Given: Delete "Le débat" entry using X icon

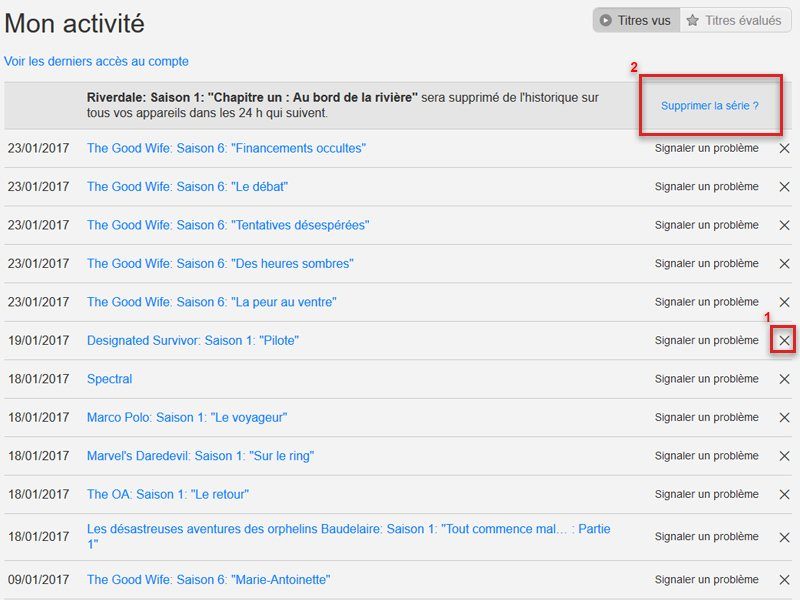Looking at the screenshot, I should (x=784, y=187).
